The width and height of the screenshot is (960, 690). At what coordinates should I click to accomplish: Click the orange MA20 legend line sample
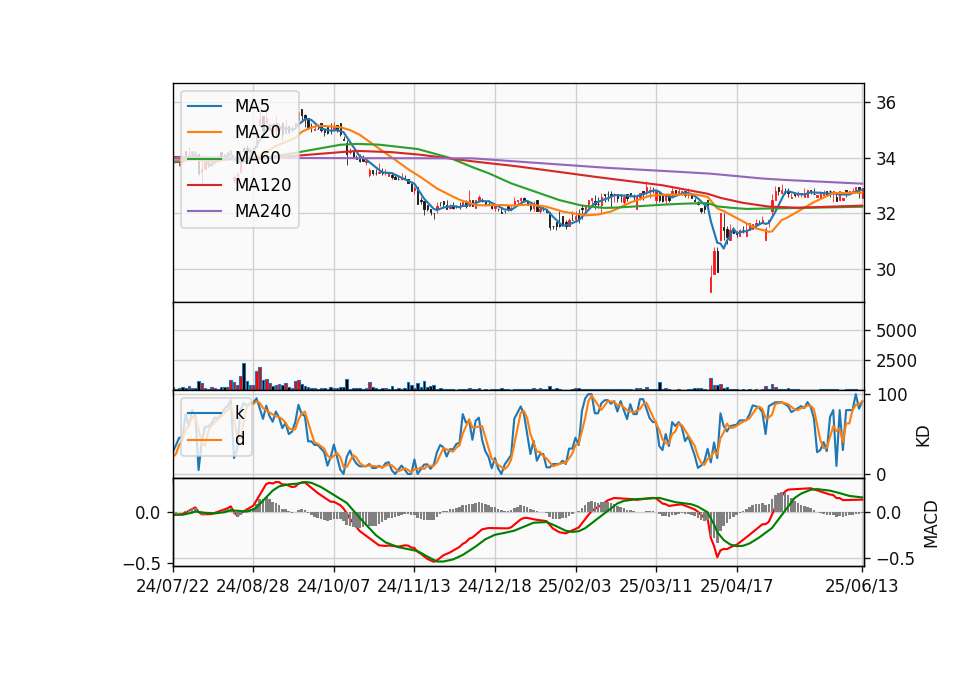click(x=204, y=132)
